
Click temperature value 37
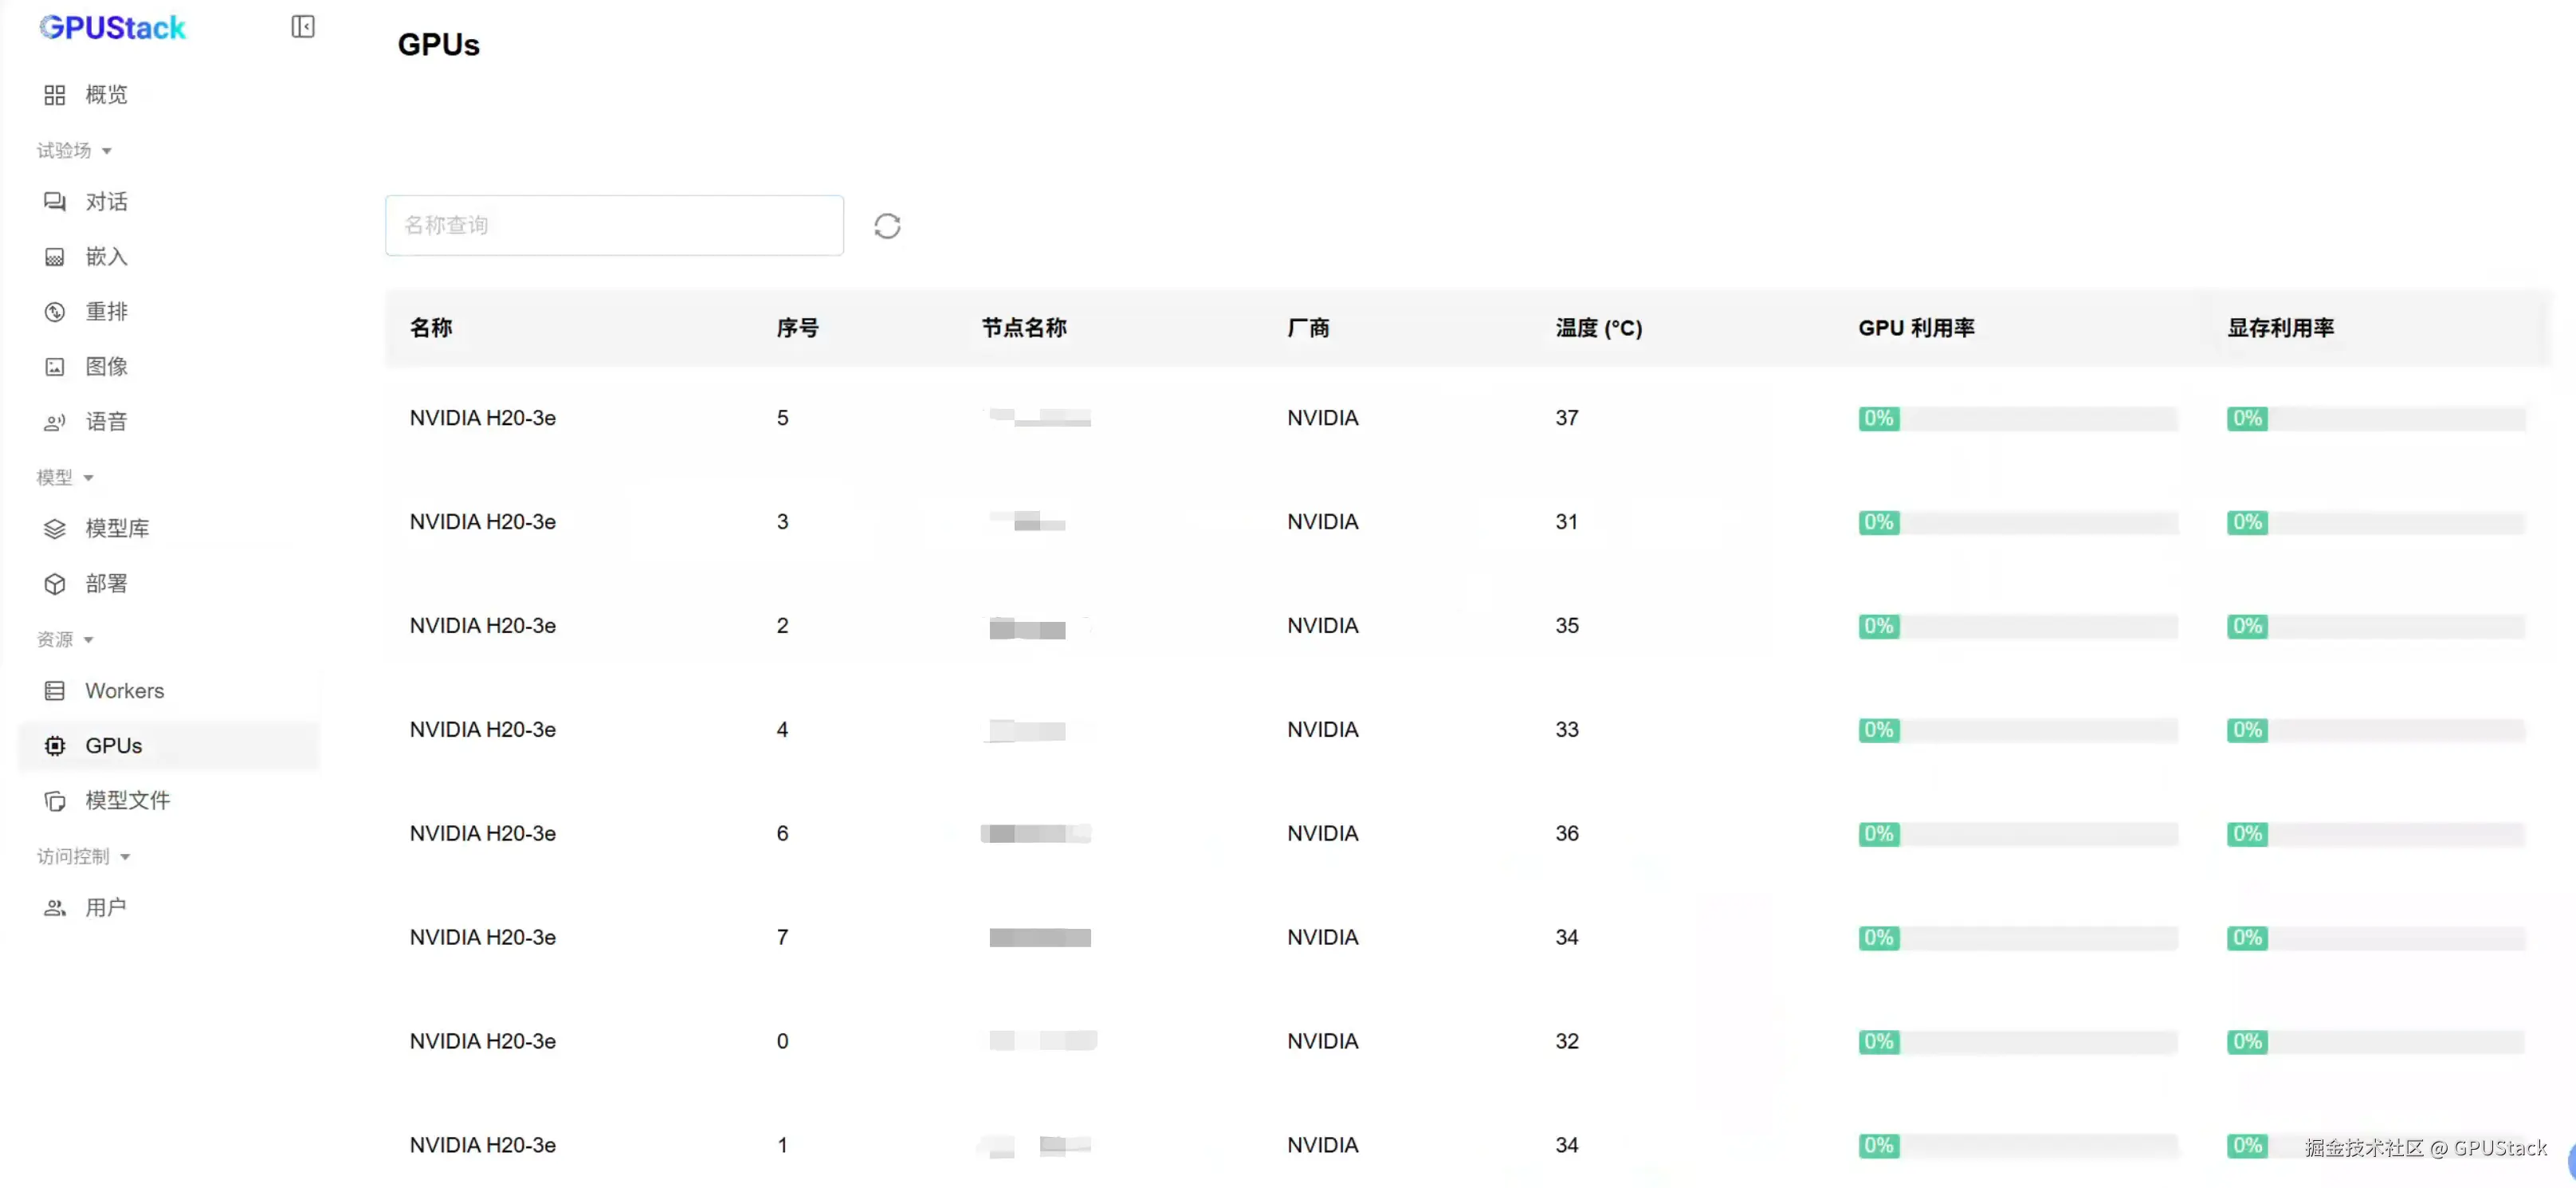(1567, 418)
